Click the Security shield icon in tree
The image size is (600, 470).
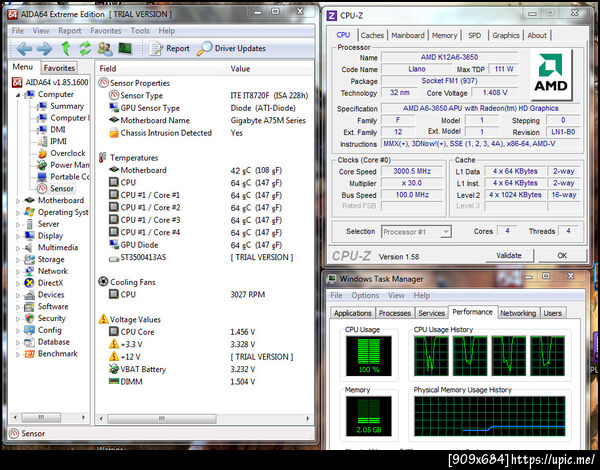coord(29,318)
